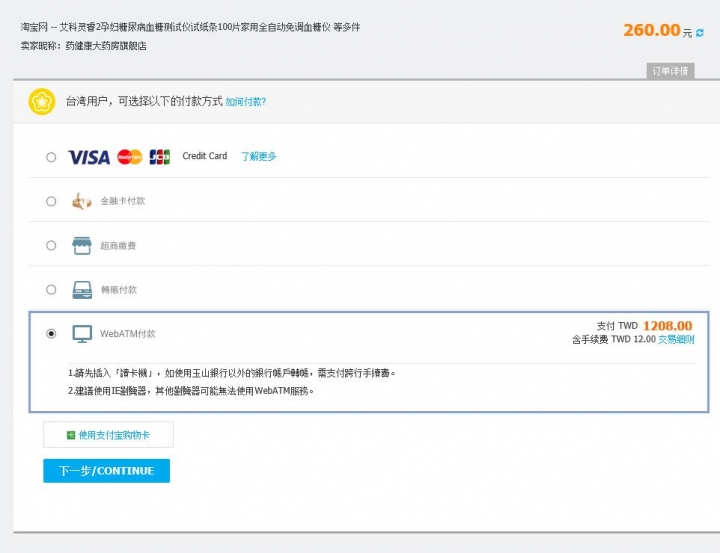Click the 超商缴费 store icon
Screen dimensions: 720x553
[x=82, y=246]
